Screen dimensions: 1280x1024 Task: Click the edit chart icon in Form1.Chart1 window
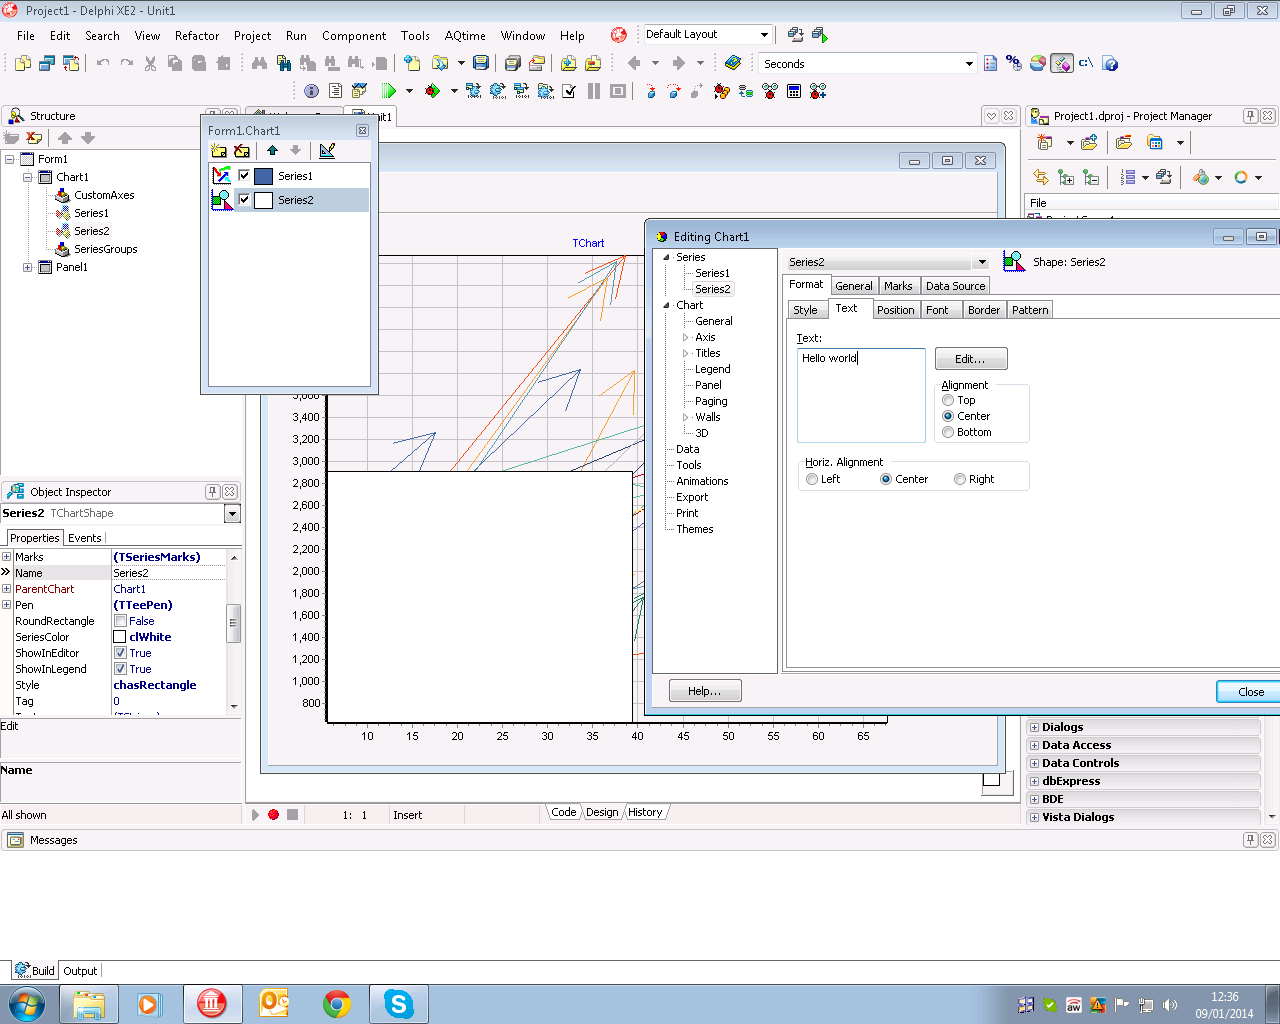point(327,151)
